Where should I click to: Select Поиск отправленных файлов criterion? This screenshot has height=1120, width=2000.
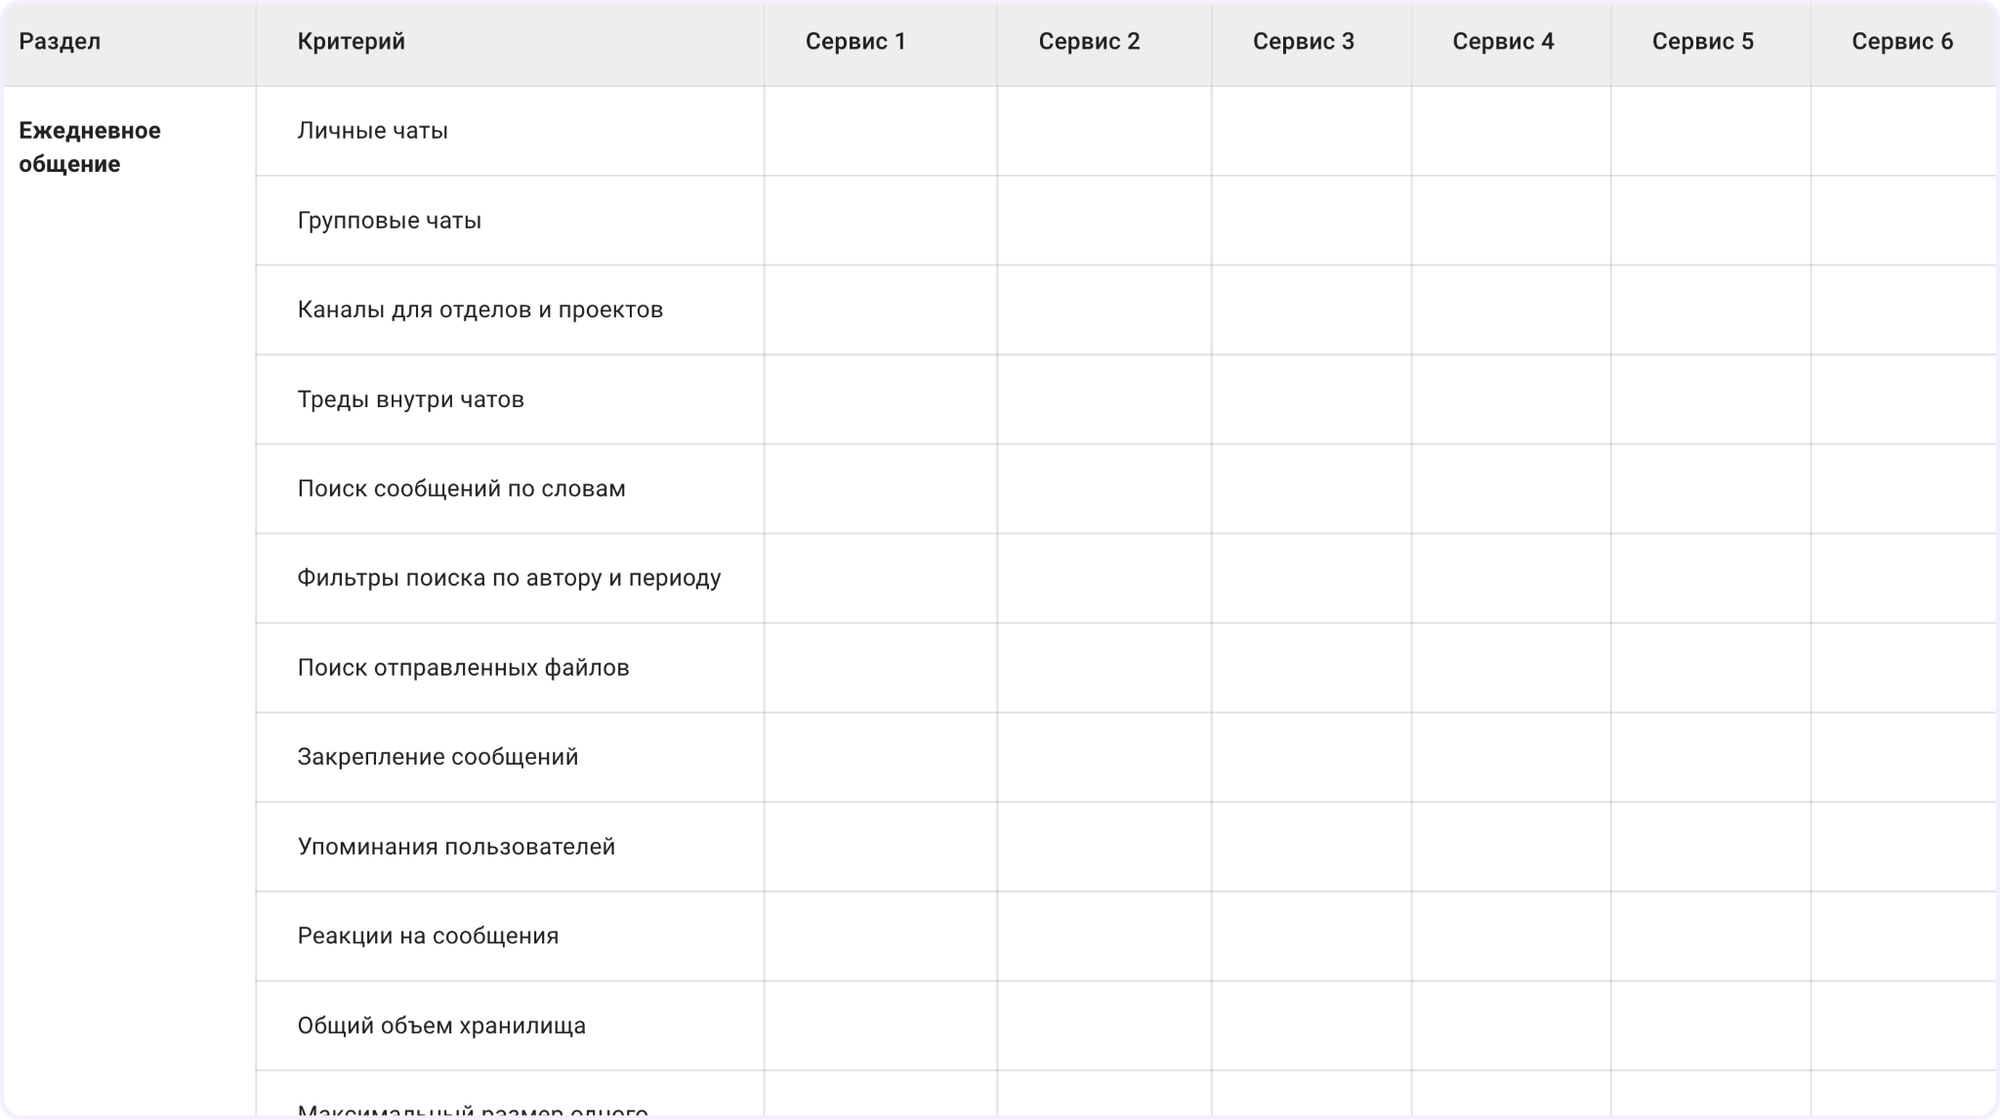click(x=463, y=668)
